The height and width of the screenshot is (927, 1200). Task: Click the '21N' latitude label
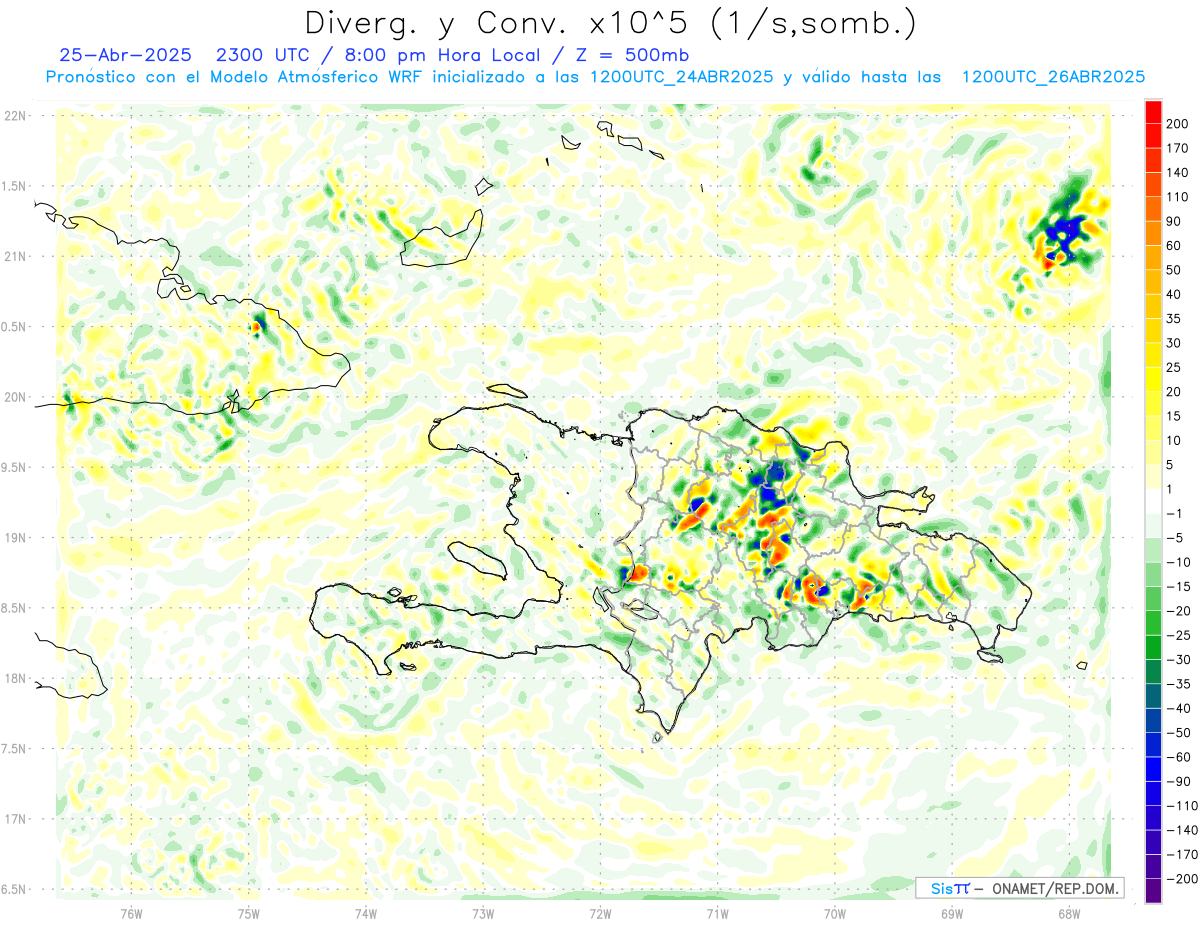(14, 256)
